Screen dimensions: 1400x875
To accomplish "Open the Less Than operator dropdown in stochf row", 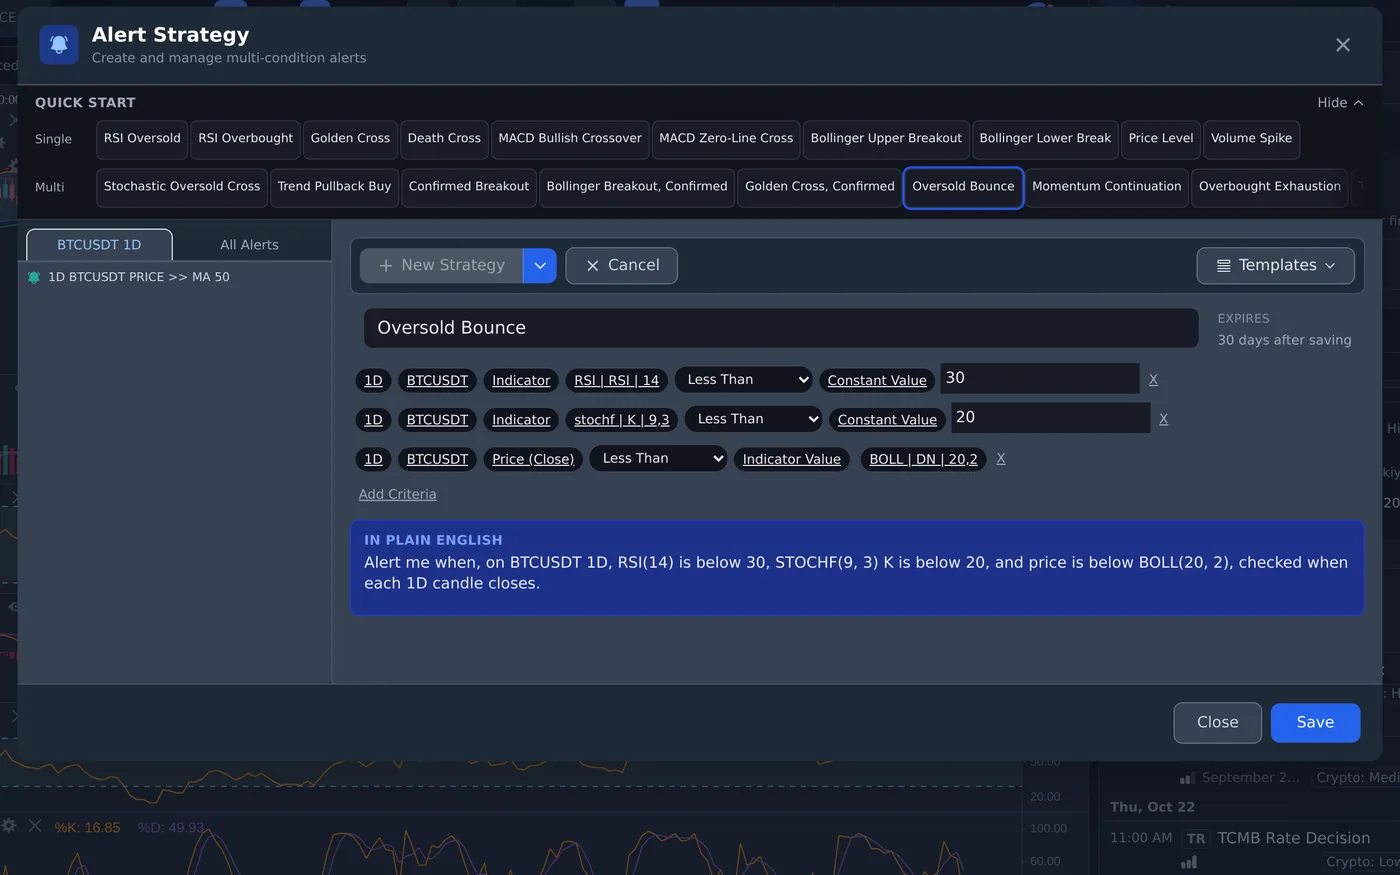I will (753, 419).
